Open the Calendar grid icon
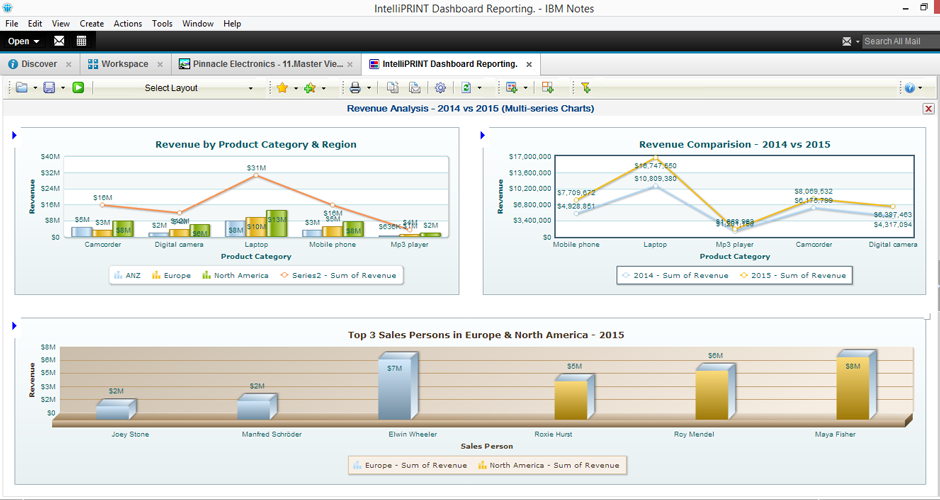Image resolution: width=940 pixels, height=500 pixels. [x=81, y=41]
